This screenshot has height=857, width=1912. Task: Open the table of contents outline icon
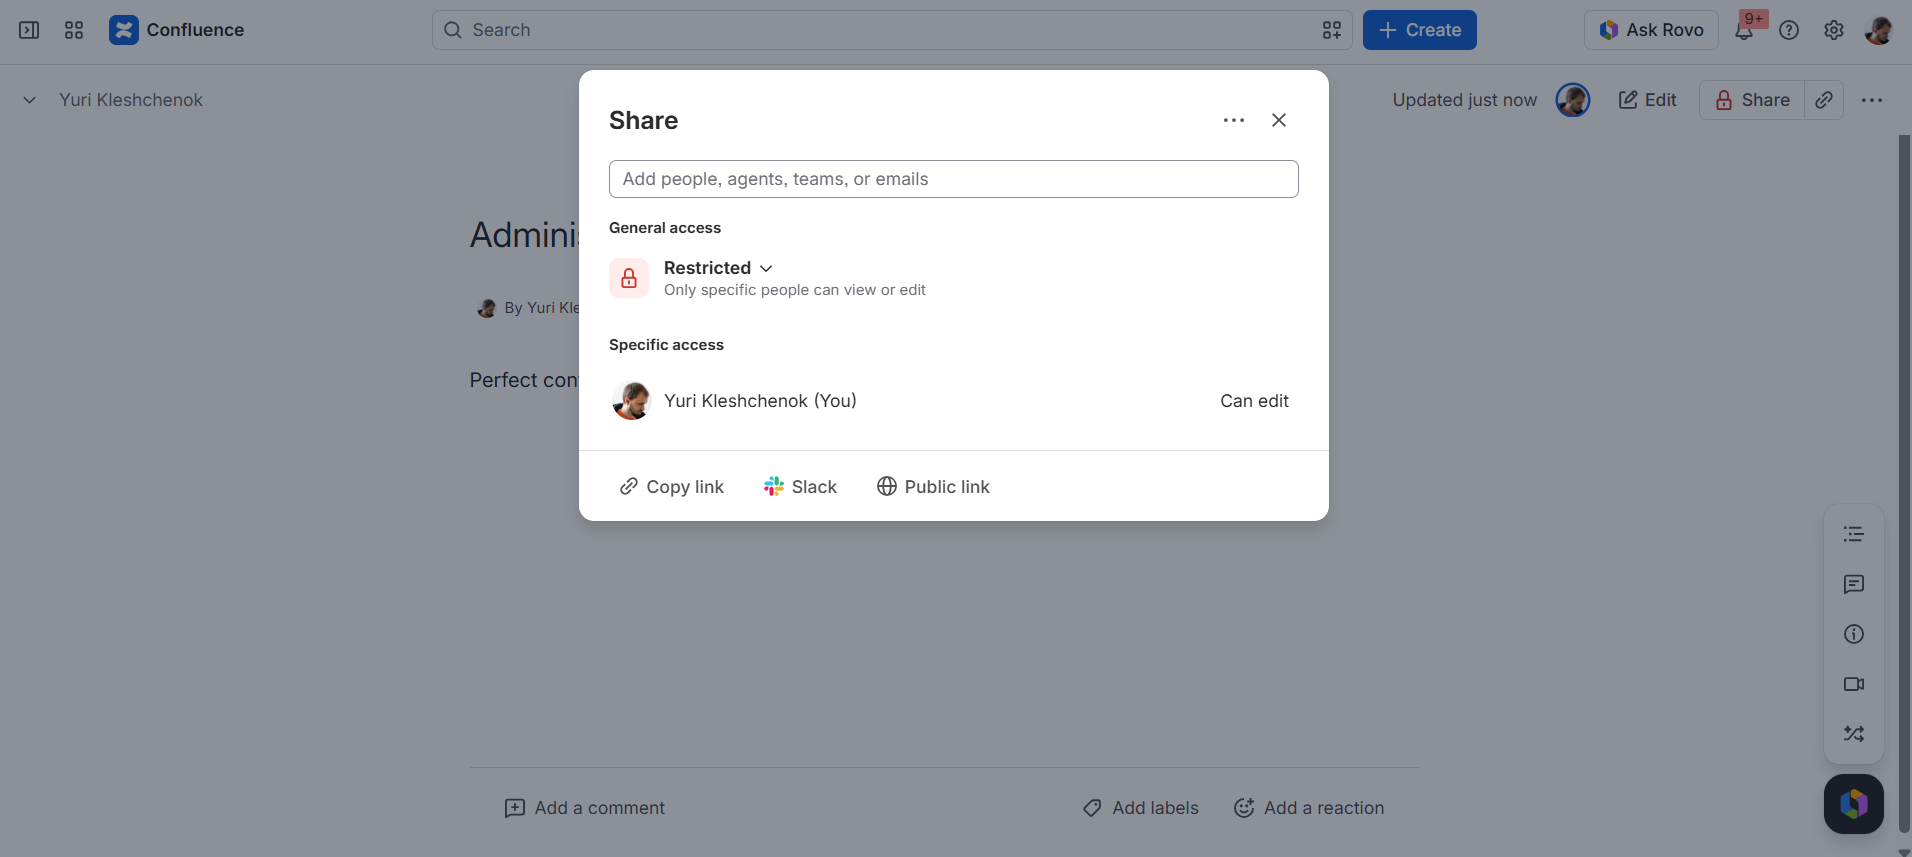point(1854,534)
